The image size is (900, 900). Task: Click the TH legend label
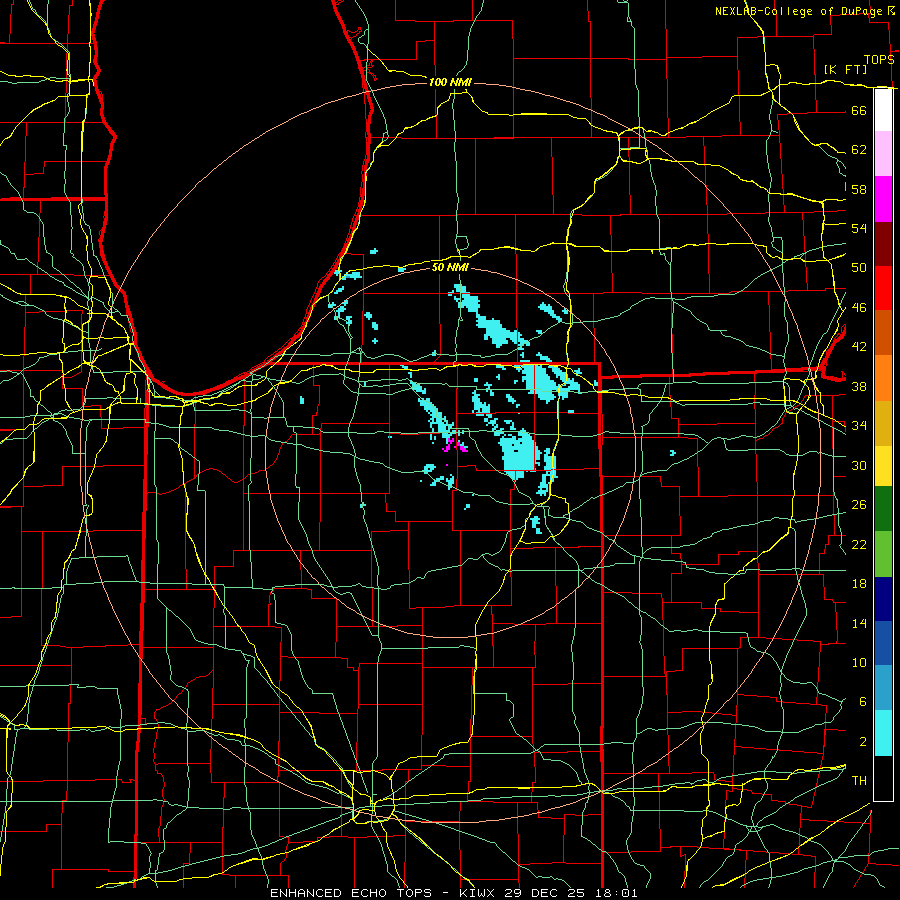pyautogui.click(x=859, y=781)
